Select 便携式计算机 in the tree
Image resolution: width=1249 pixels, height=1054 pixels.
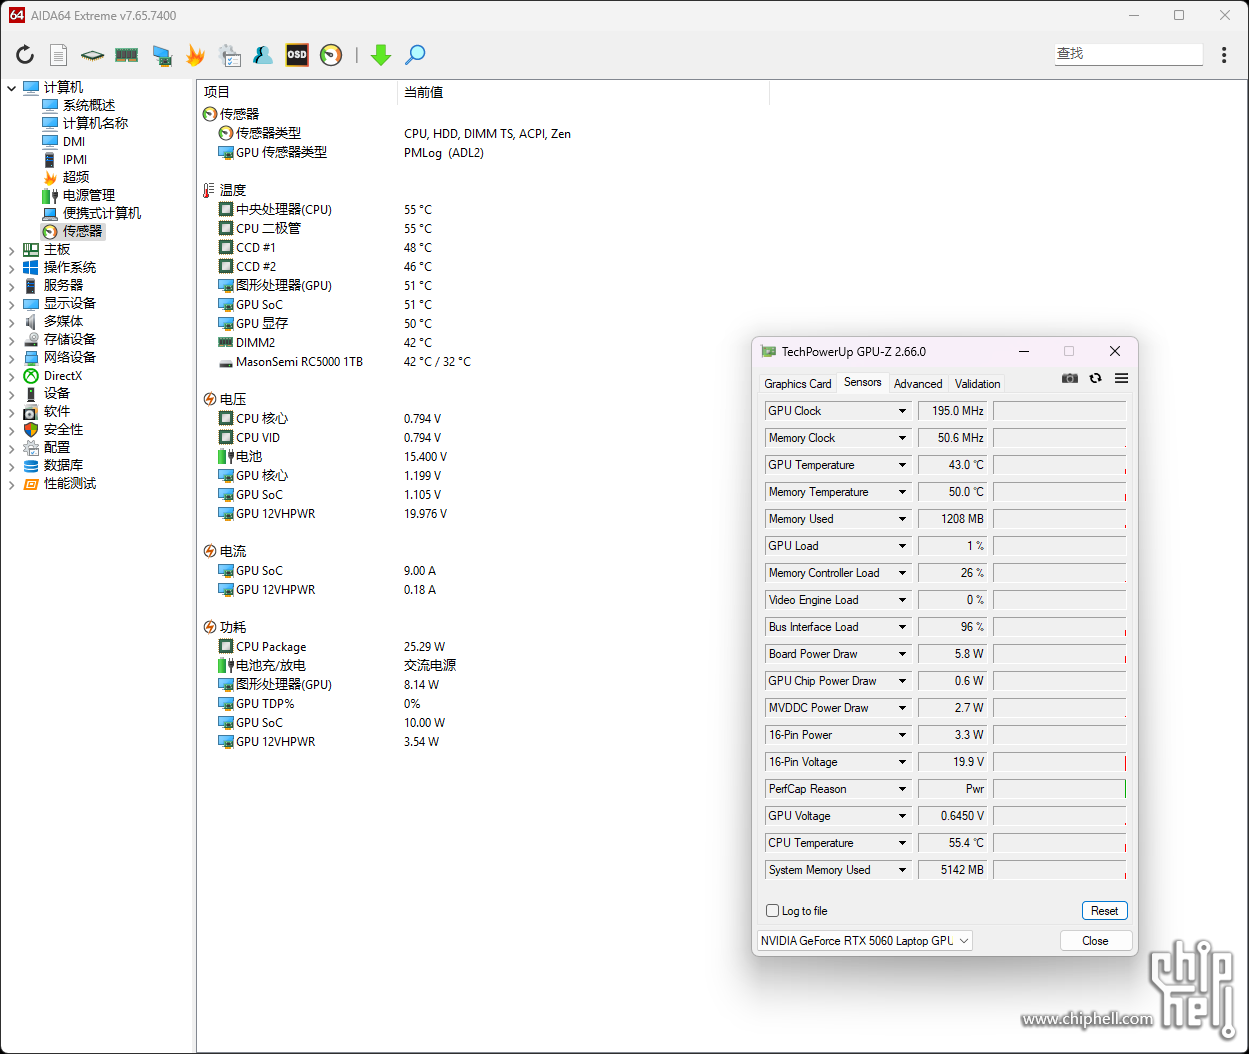(x=102, y=214)
